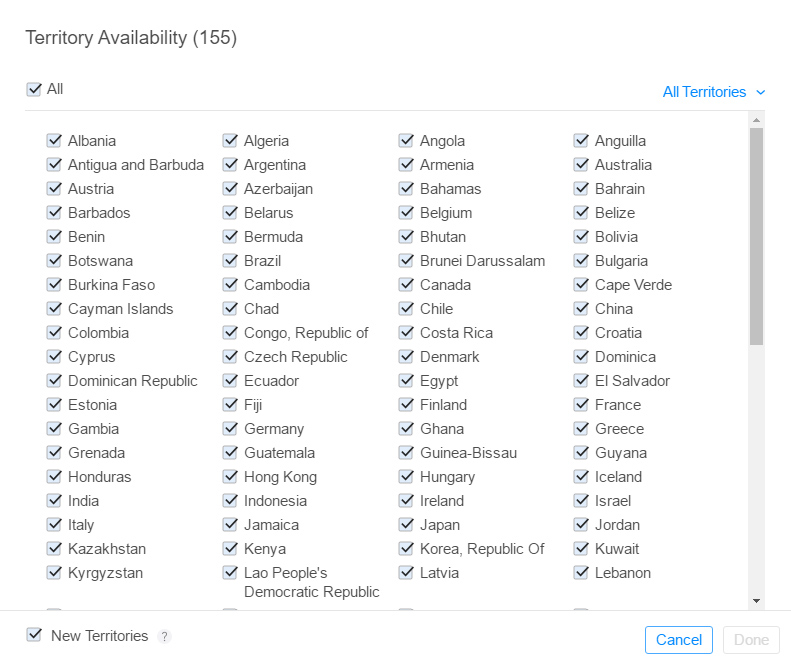Deselect the Hong Kong checkbox
This screenshot has height=664, width=791.
230,477
